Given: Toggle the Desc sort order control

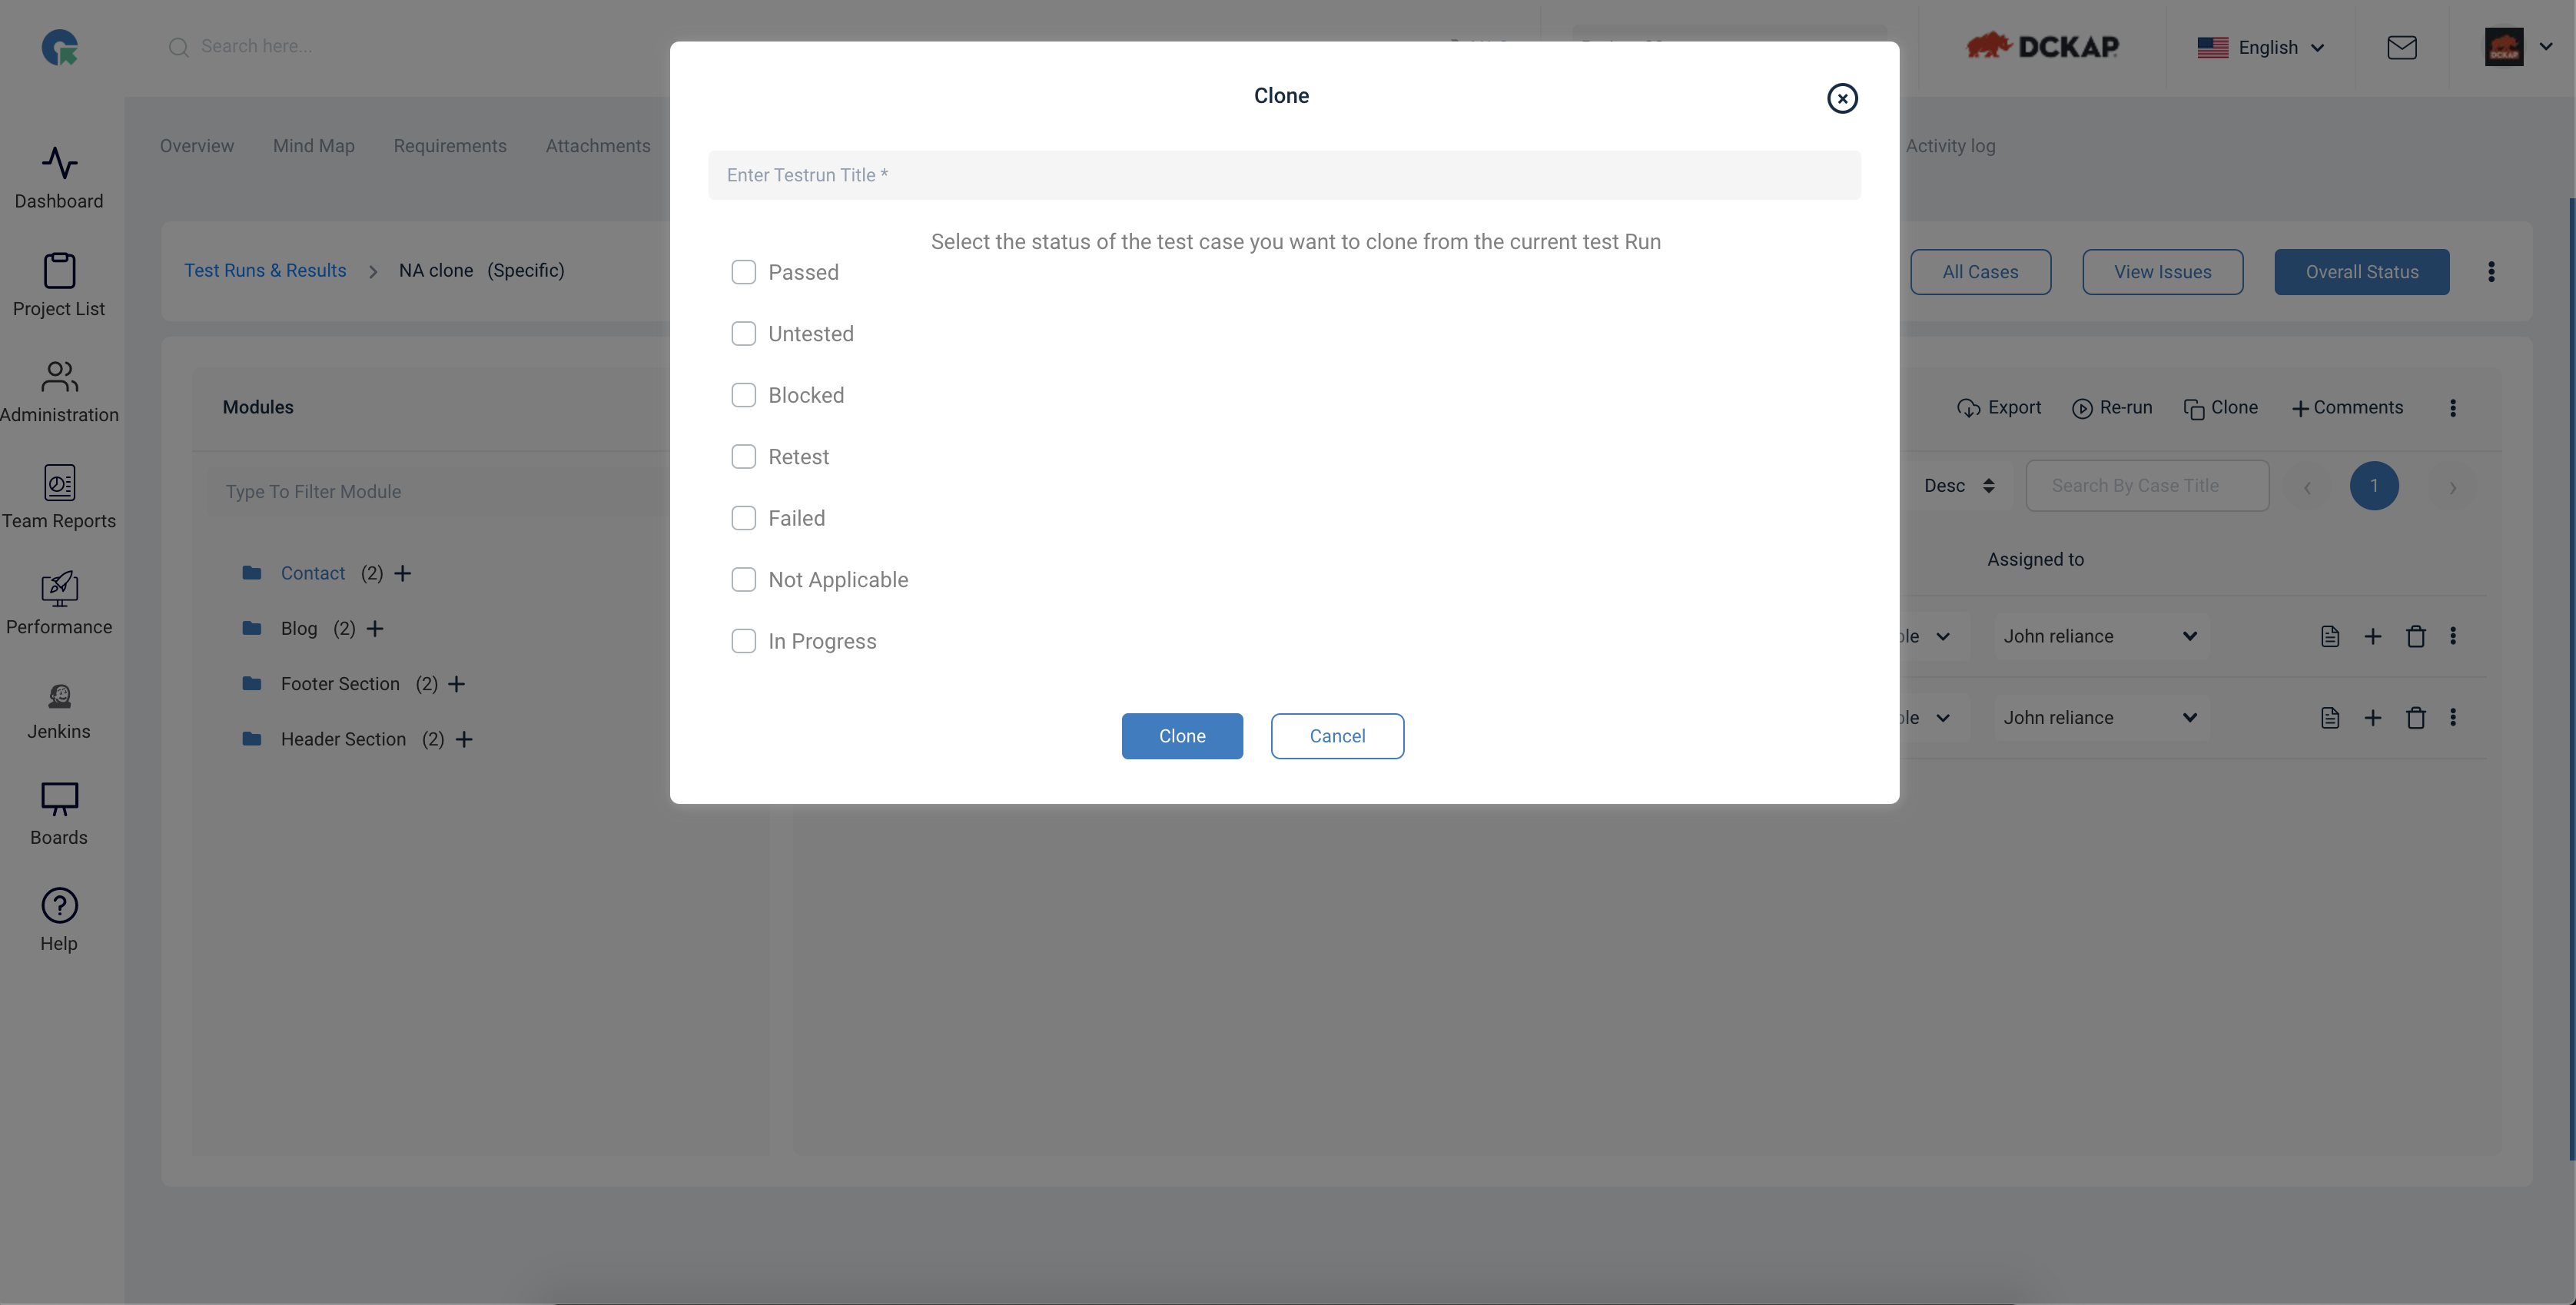Looking at the screenshot, I should [x=1959, y=486].
